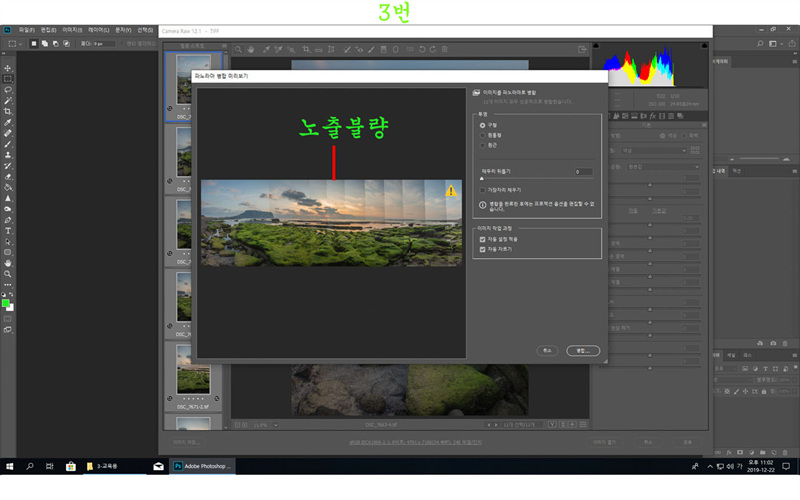Viewport: 800px width, 500px height.
Task: Click Camera Raw trash delete icon
Action: (444, 49)
